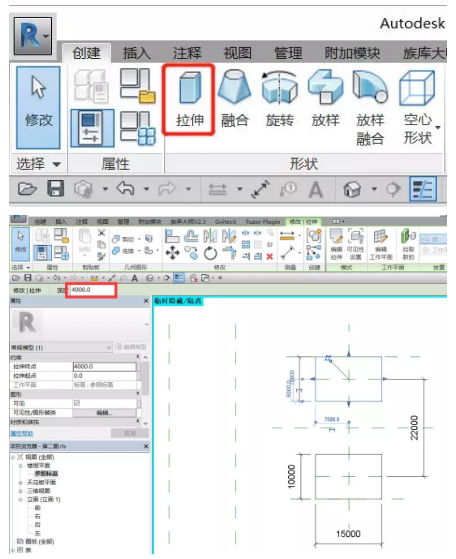Click the 可见性设置 (Visibility Settings) button
Image resolution: width=456 pixels, height=559 pixels.
point(355,244)
